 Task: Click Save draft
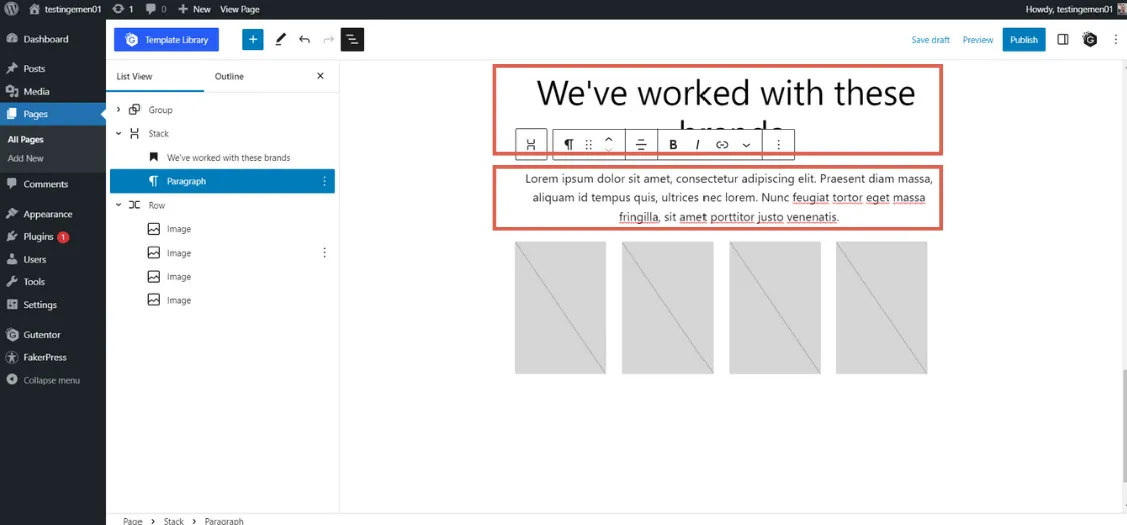(931, 40)
